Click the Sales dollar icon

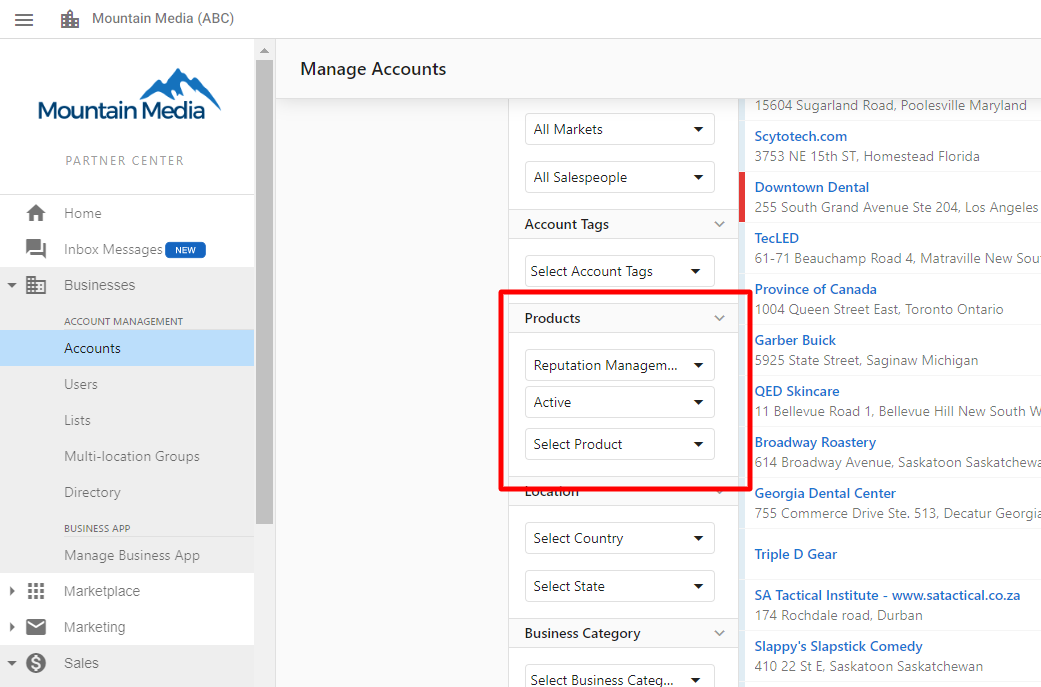[x=36, y=662]
